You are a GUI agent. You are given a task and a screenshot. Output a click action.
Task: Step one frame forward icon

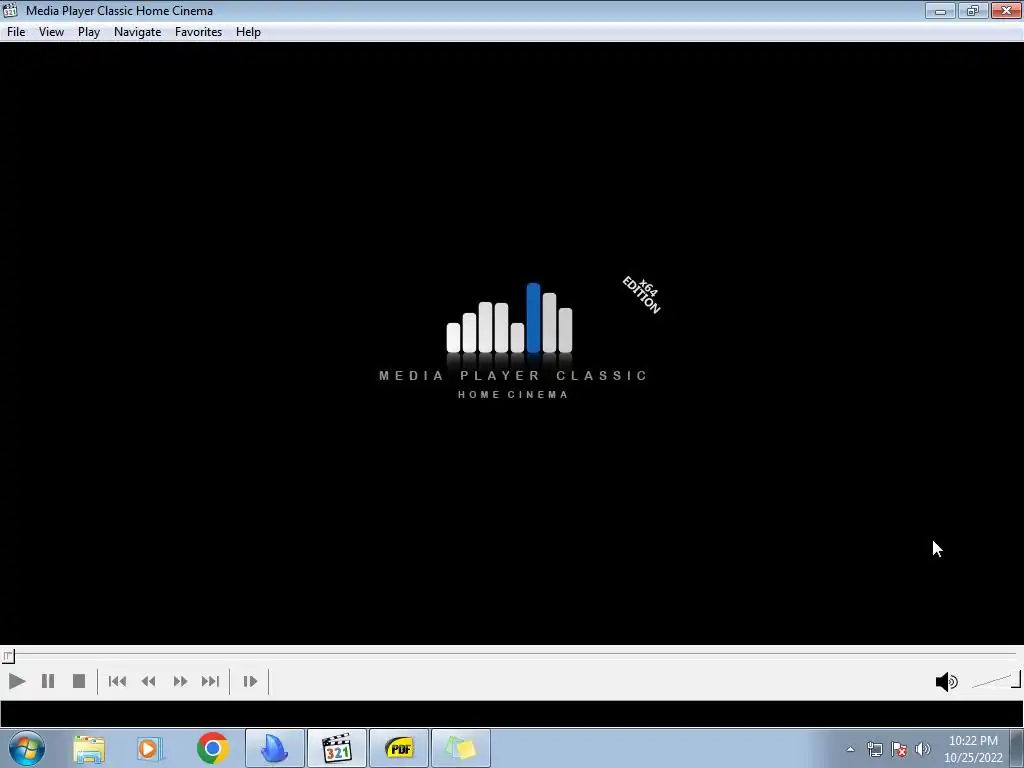point(250,681)
